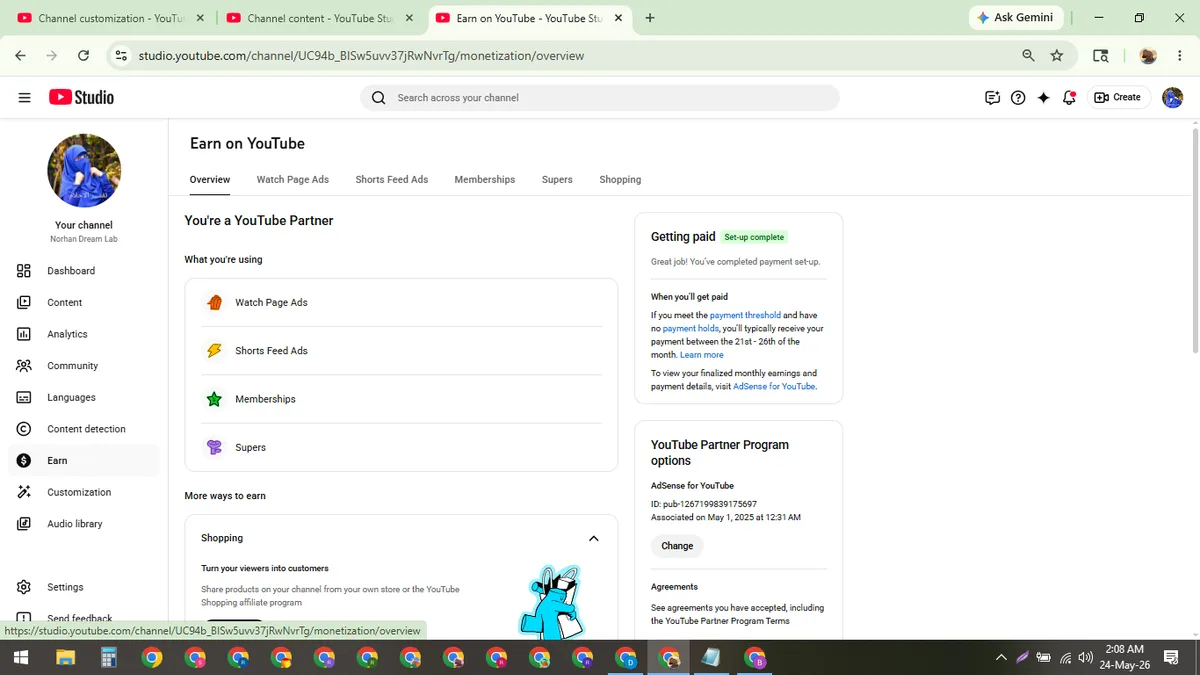Open the hamburger navigation menu
This screenshot has width=1200, height=675.
[24, 97]
